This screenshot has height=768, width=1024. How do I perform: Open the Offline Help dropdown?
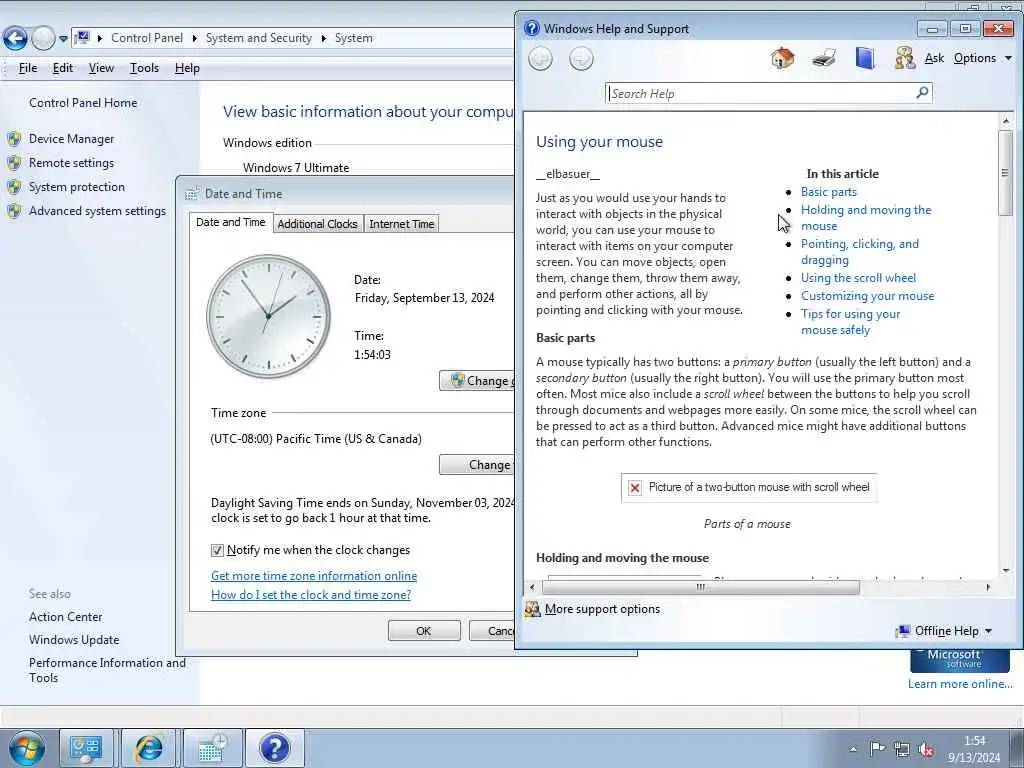(944, 631)
